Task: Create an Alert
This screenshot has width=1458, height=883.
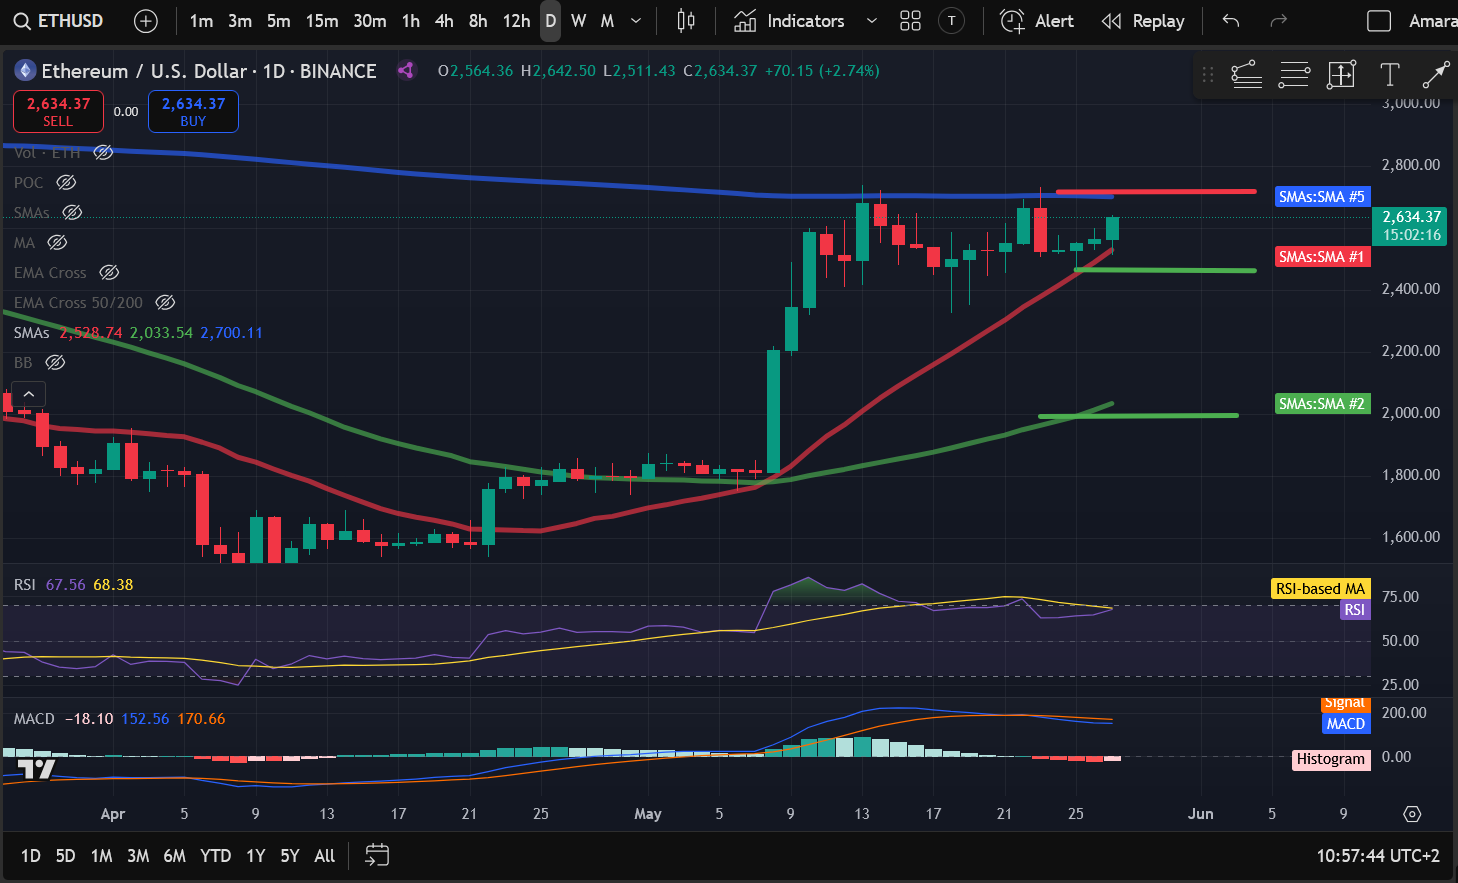Action: (x=1037, y=21)
